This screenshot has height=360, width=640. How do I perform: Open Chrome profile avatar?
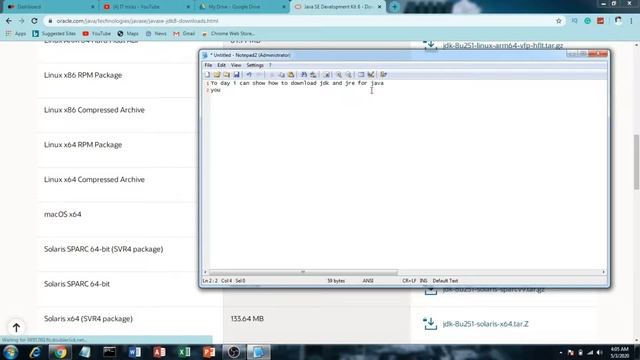coord(618,21)
